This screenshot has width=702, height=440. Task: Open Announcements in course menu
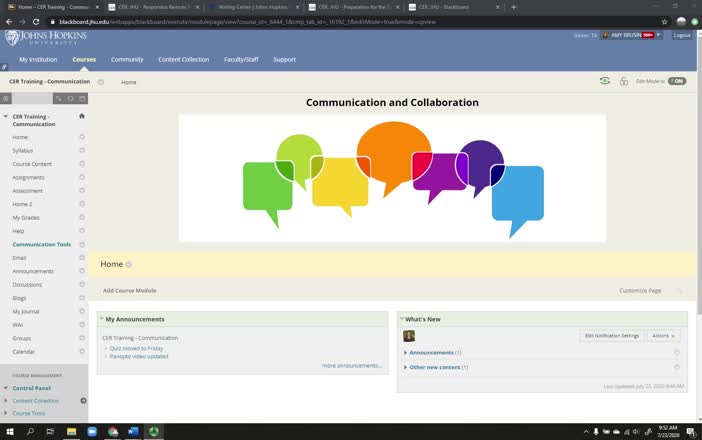coord(33,271)
